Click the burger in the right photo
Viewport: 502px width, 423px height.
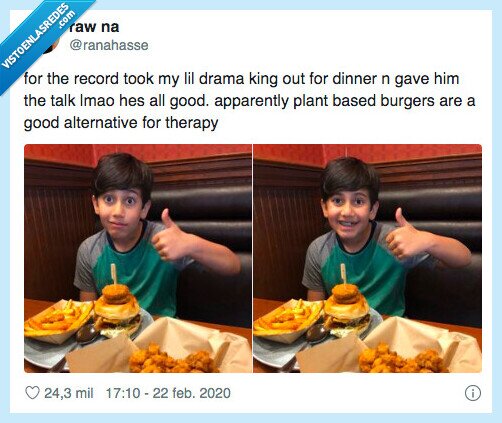[x=347, y=308]
